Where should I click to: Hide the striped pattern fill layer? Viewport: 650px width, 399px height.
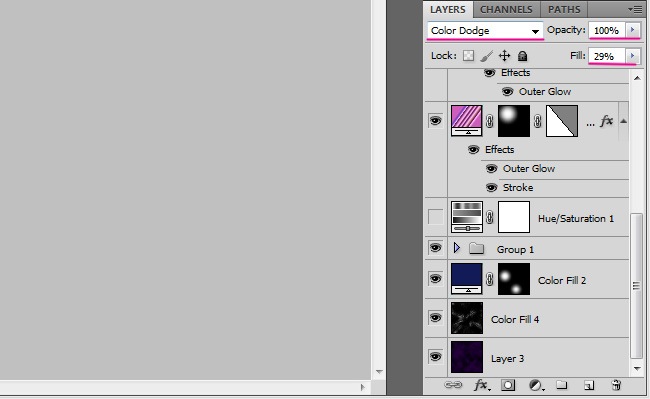(x=435, y=121)
